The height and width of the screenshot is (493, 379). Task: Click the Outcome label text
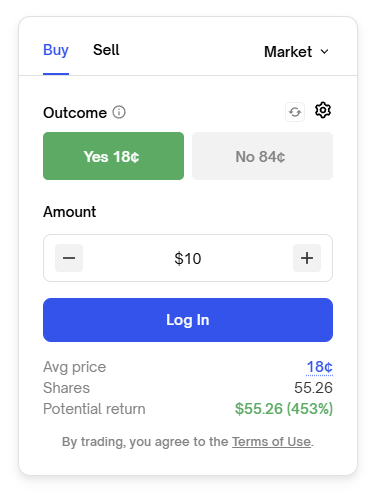(75, 113)
